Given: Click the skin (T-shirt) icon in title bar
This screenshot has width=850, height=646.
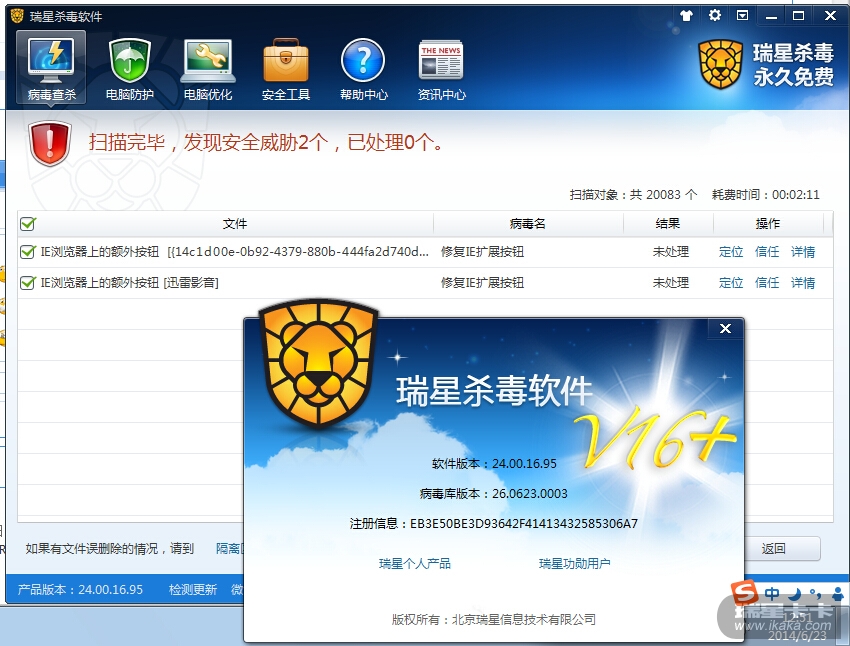Looking at the screenshot, I should [686, 15].
